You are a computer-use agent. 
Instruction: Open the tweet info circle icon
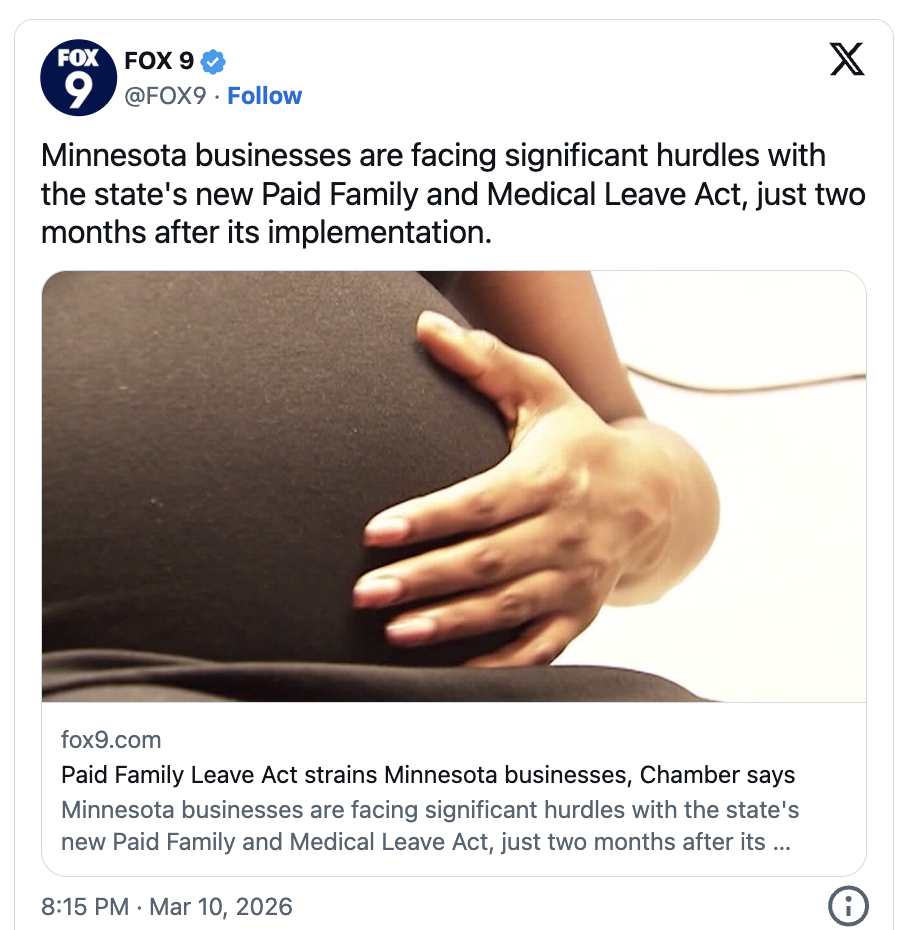coord(848,906)
